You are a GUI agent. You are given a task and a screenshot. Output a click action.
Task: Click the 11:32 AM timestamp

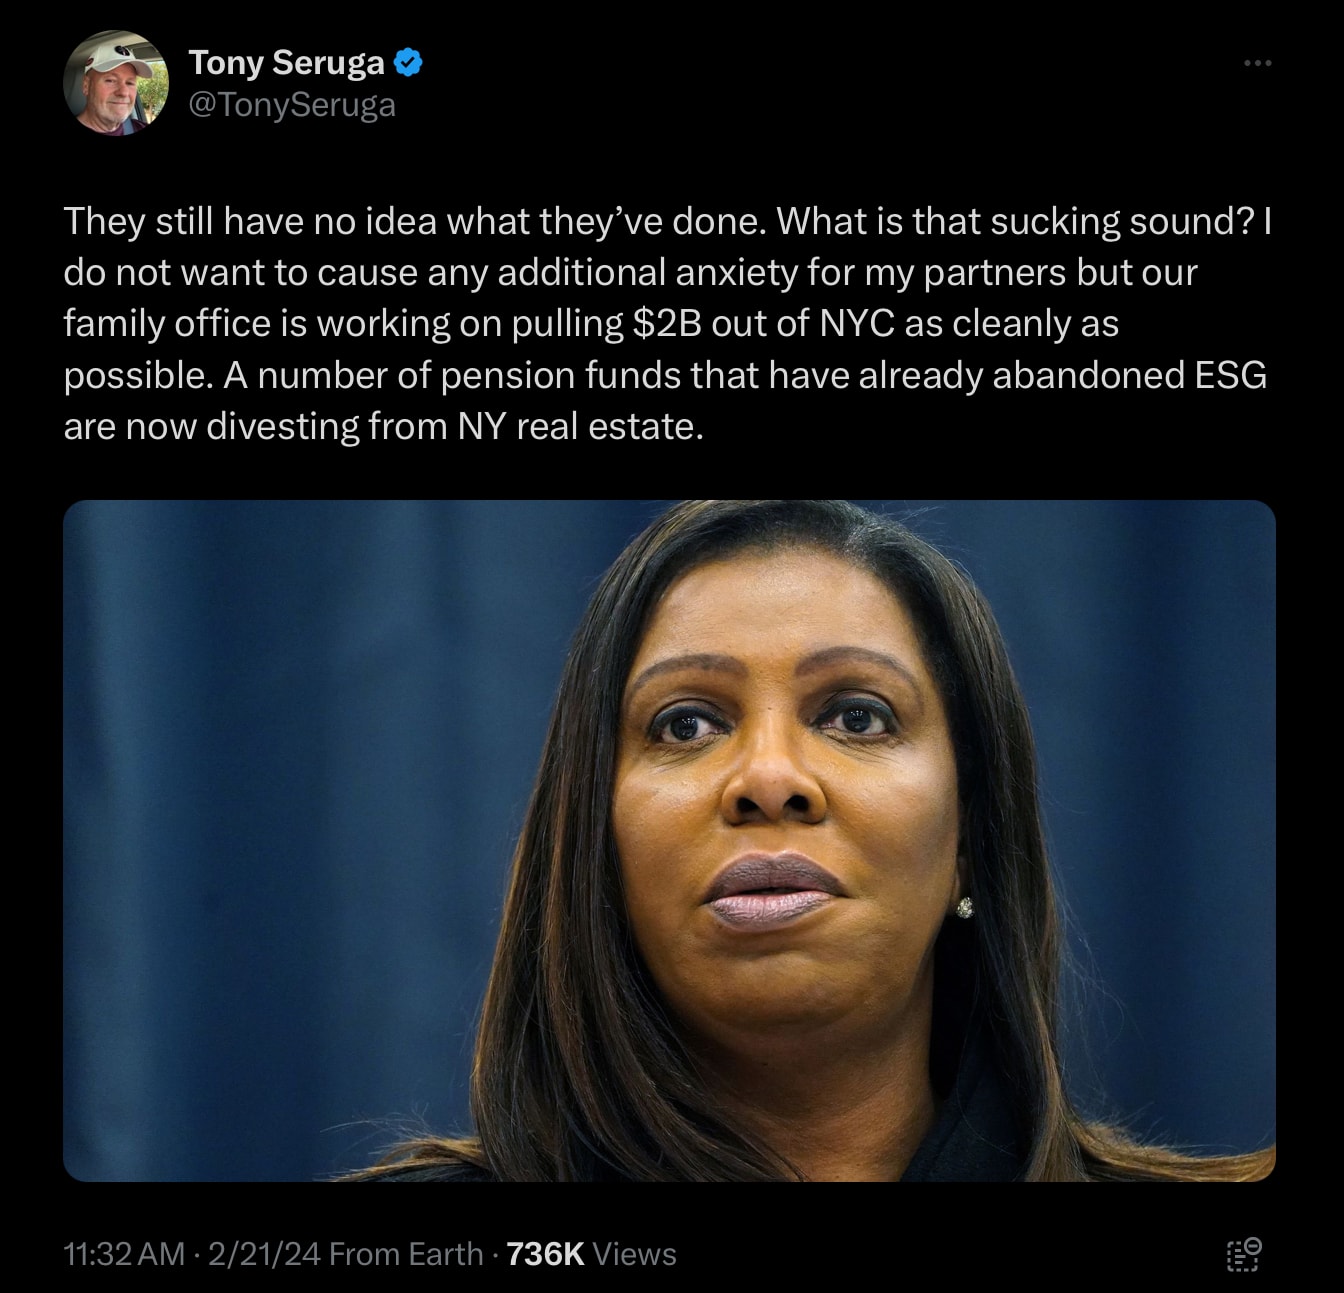coord(124,1254)
